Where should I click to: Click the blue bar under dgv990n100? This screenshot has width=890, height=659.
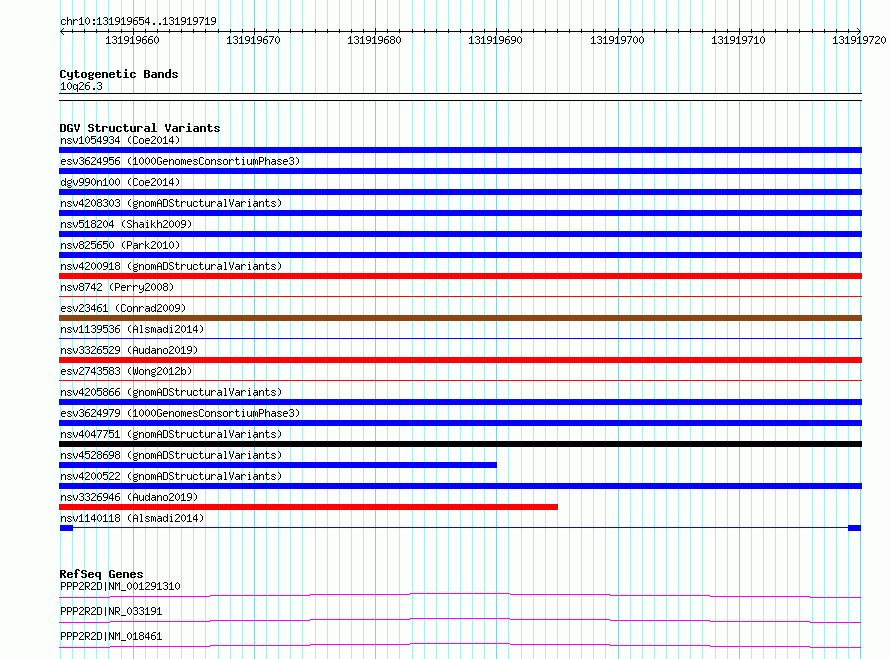tap(460, 192)
